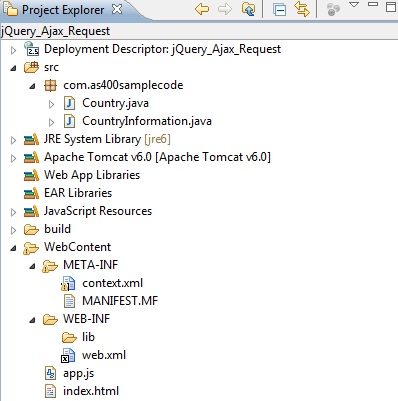
Task: Click the jQuery_Ajax_Request breadcrumb heading
Action: 55,31
